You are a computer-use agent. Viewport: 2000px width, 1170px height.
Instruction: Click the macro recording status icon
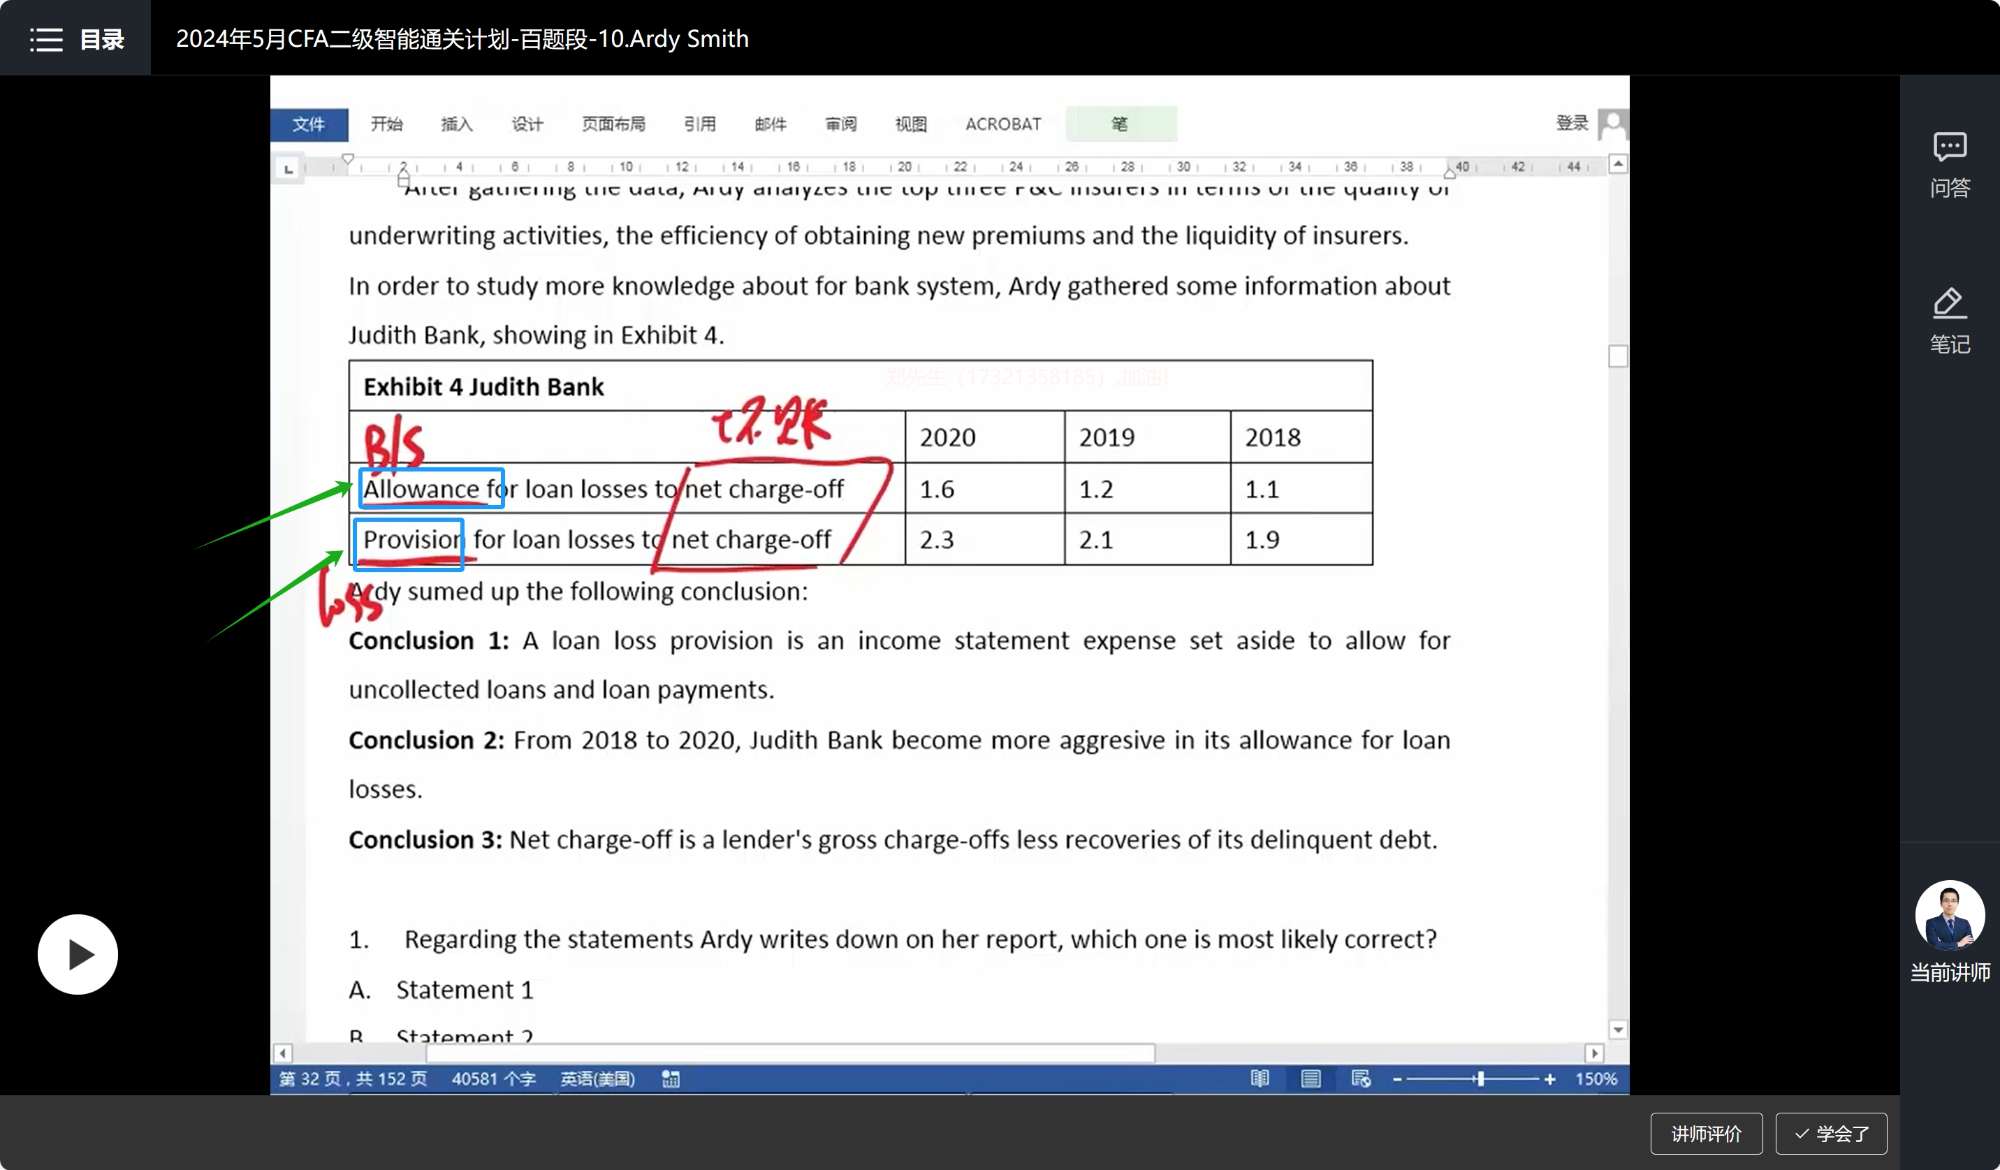point(671,1079)
